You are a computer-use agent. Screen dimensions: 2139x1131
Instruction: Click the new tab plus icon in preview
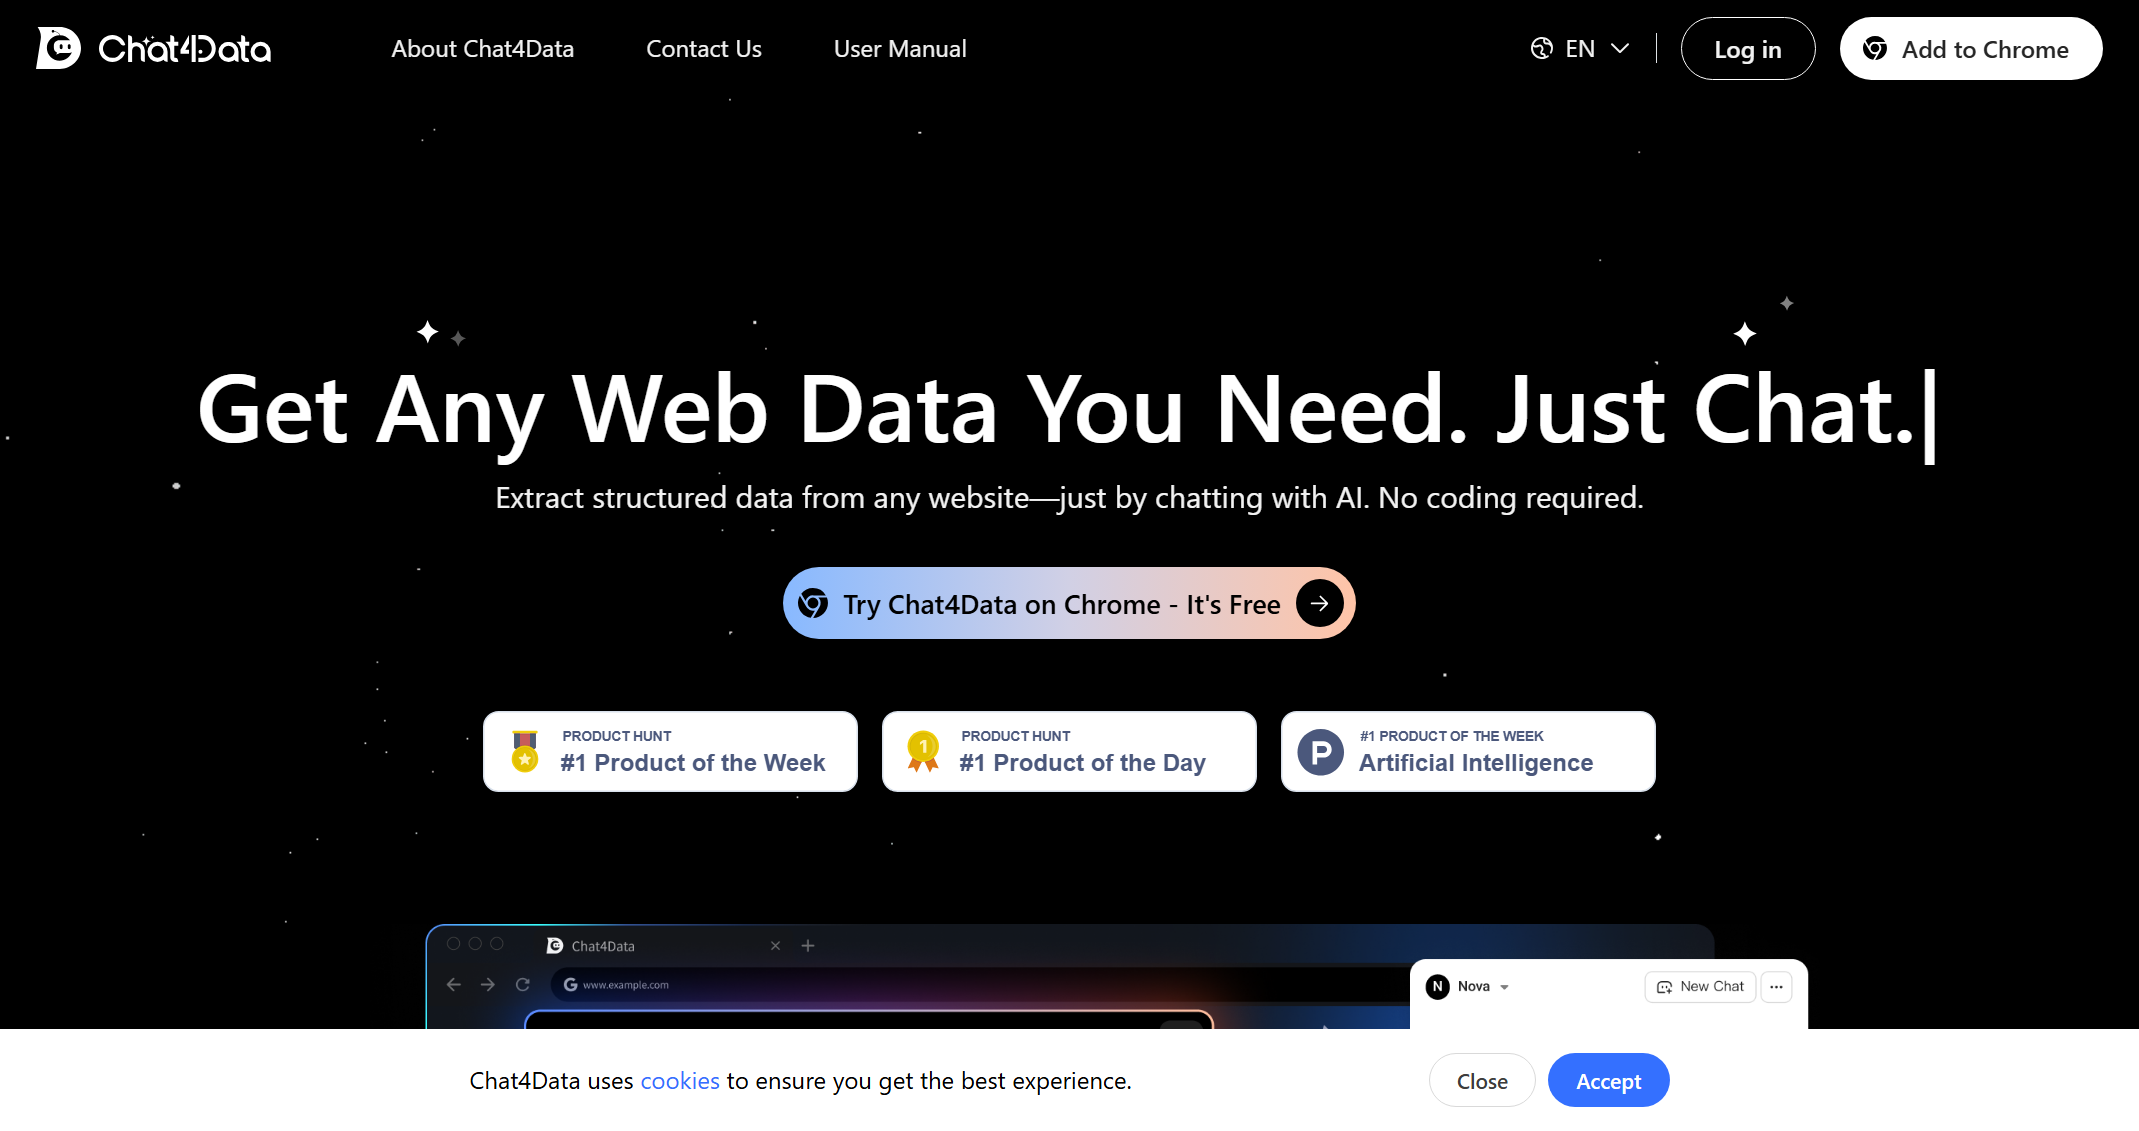coord(808,945)
